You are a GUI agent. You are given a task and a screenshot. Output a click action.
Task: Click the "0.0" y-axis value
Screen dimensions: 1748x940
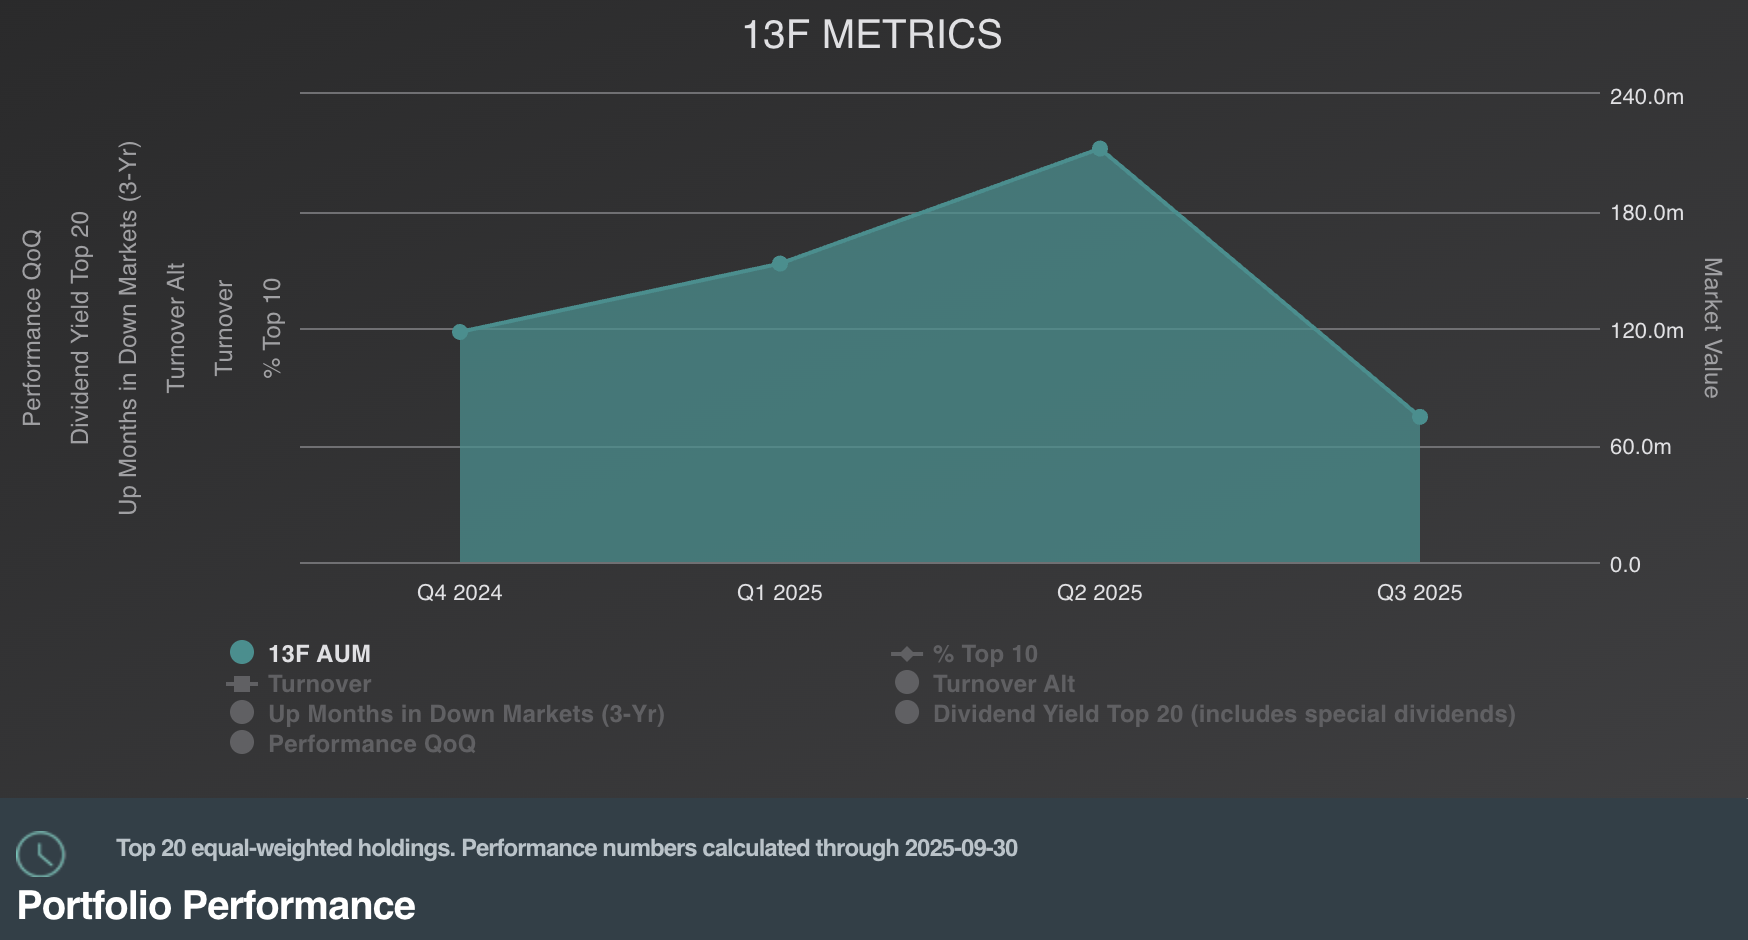pyautogui.click(x=1625, y=565)
